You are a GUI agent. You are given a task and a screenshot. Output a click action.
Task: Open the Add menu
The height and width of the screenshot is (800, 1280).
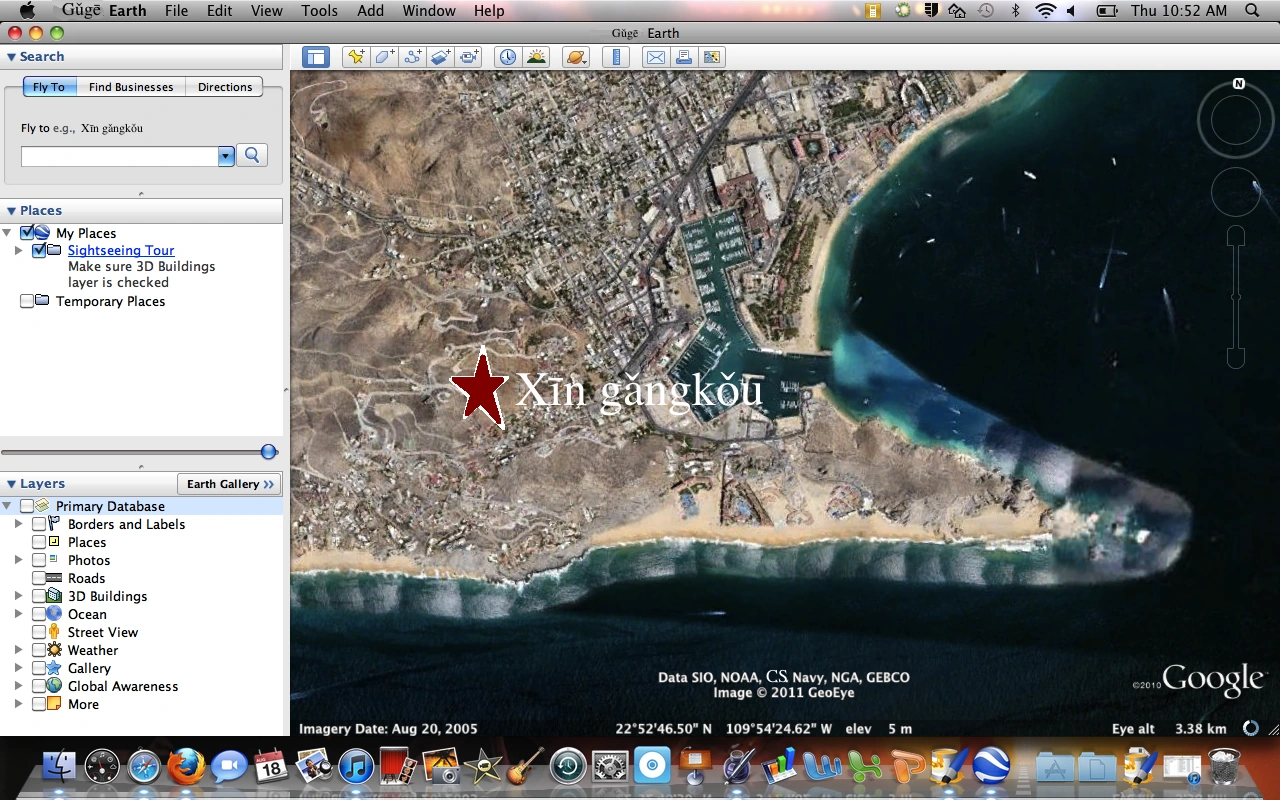(370, 11)
